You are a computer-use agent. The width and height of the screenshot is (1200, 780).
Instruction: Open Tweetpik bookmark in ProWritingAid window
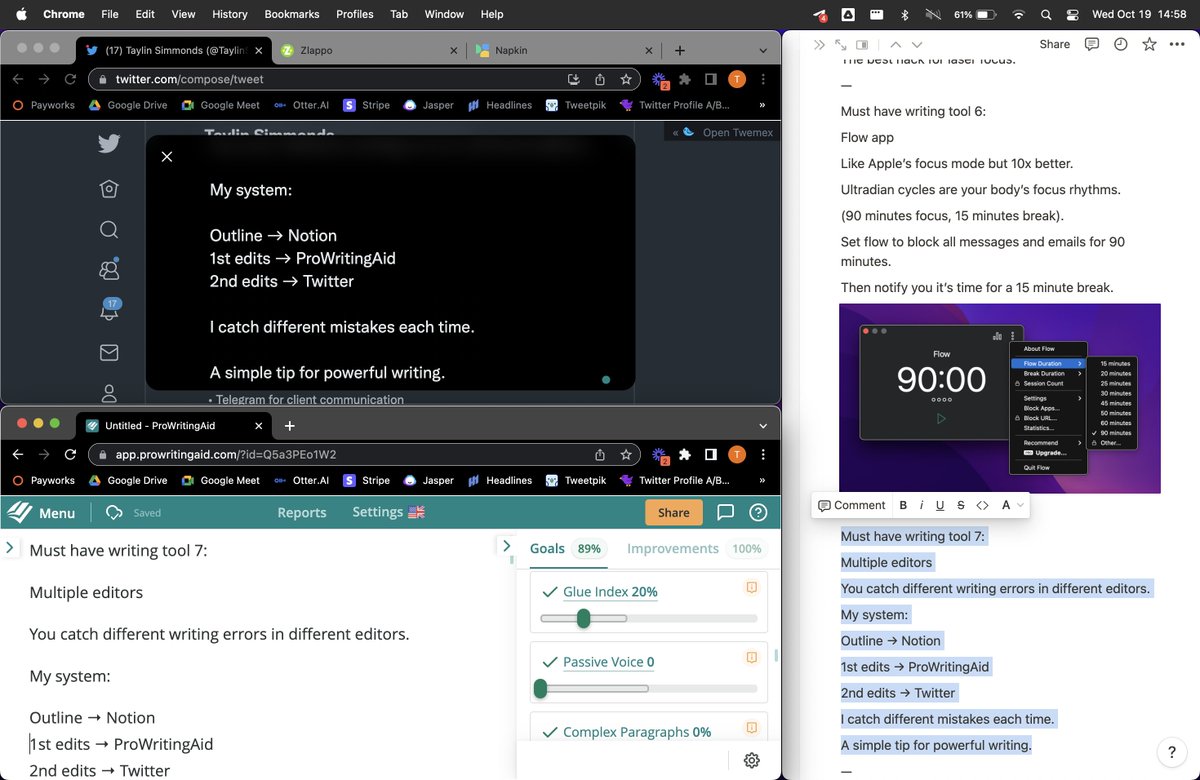click(x=575, y=480)
